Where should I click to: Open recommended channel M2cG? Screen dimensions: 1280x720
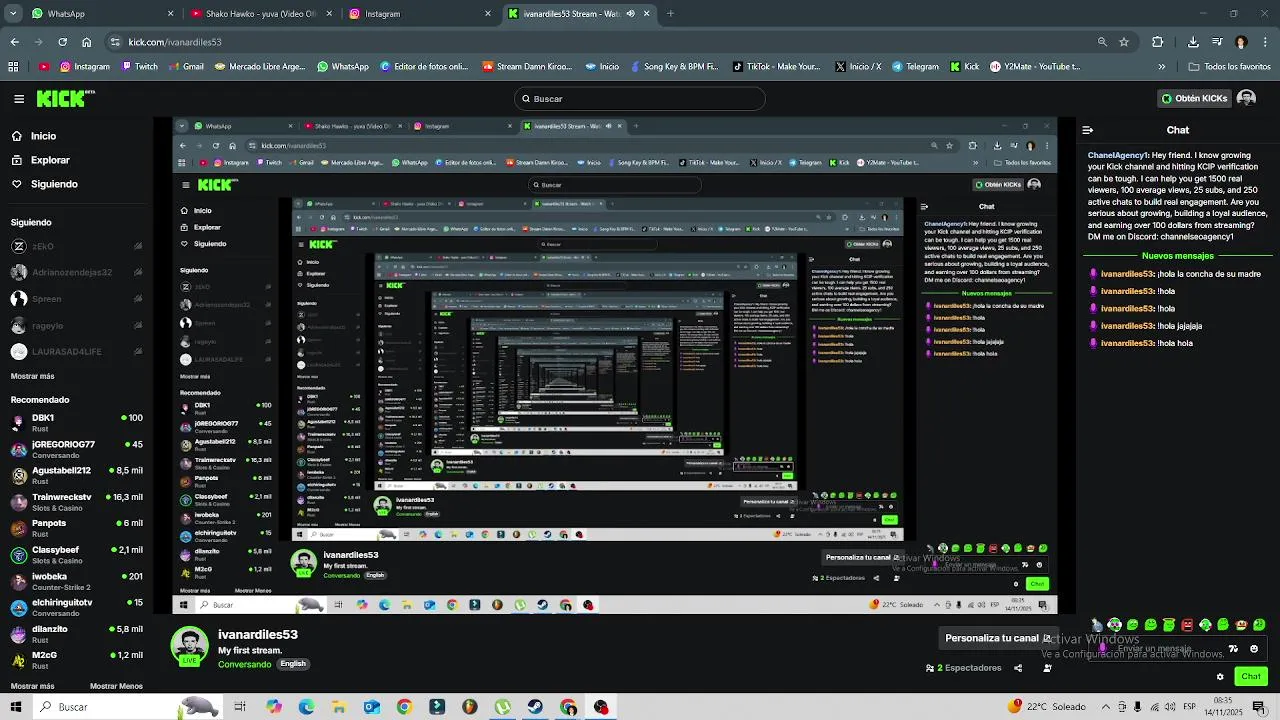click(x=76, y=660)
